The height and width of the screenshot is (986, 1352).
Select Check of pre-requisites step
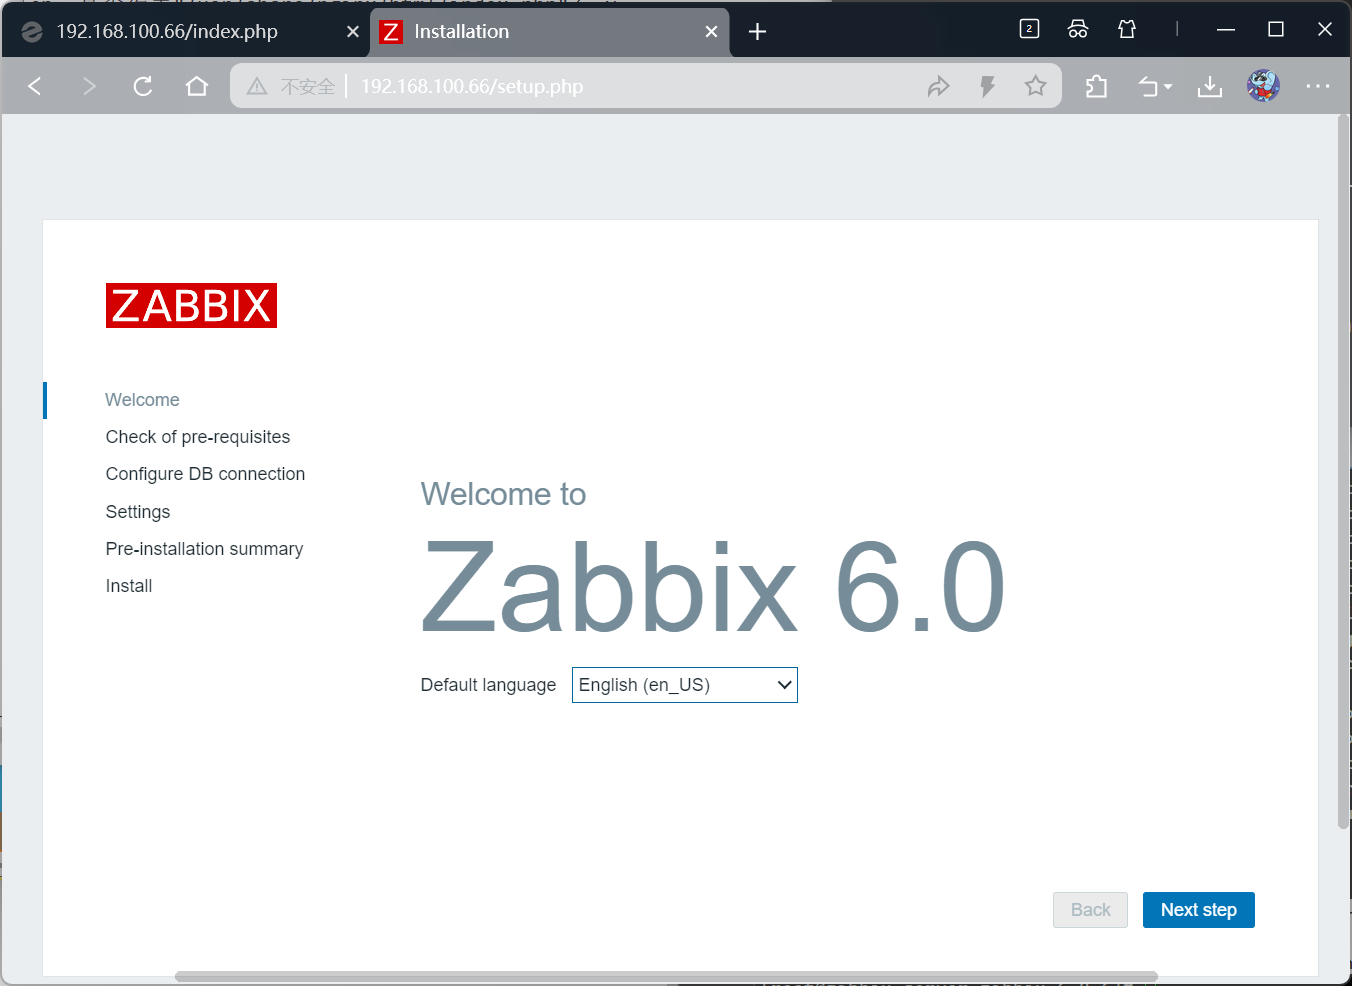click(198, 437)
